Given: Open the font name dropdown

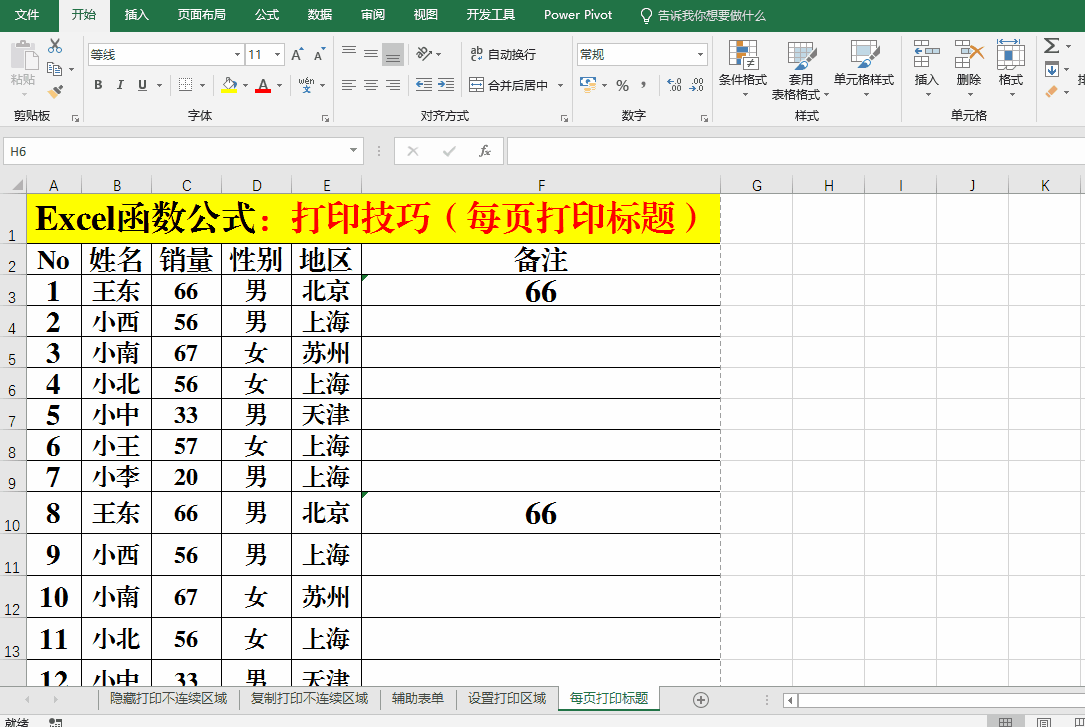Looking at the screenshot, I should pyautogui.click(x=237, y=55).
